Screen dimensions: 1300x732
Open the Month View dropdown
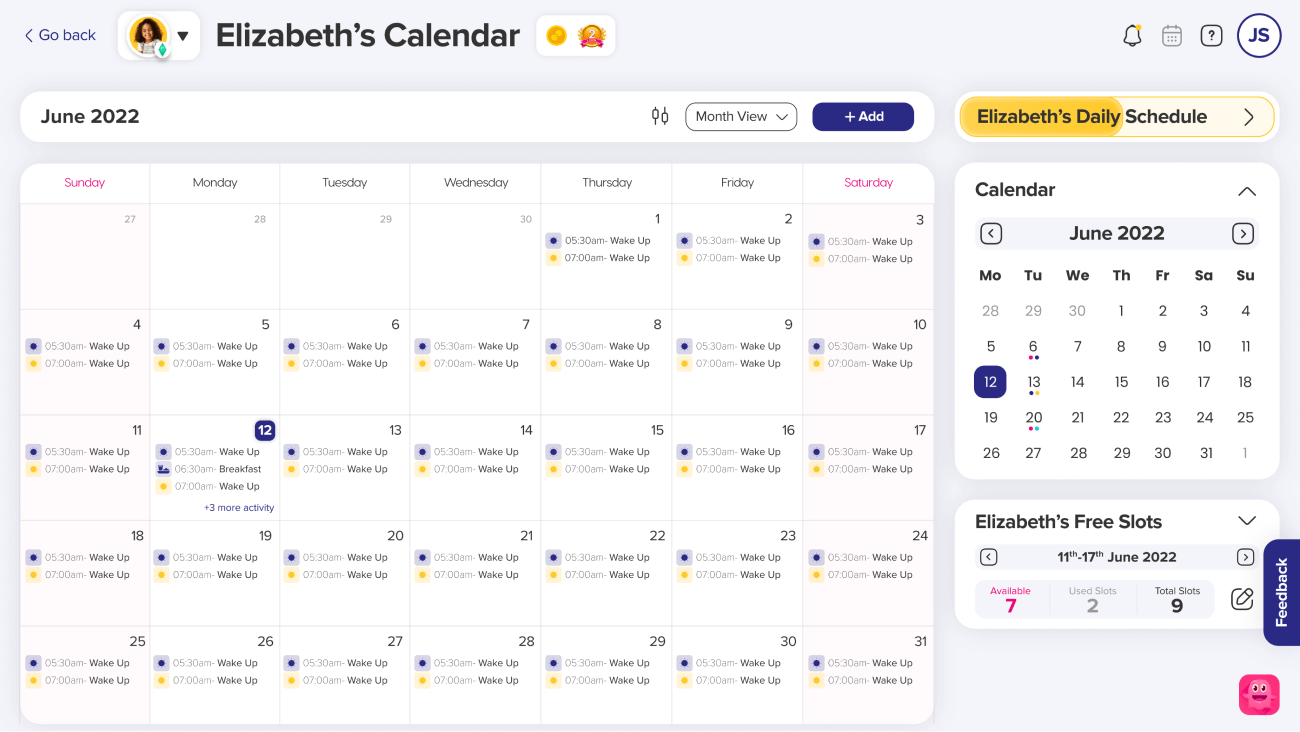point(741,117)
